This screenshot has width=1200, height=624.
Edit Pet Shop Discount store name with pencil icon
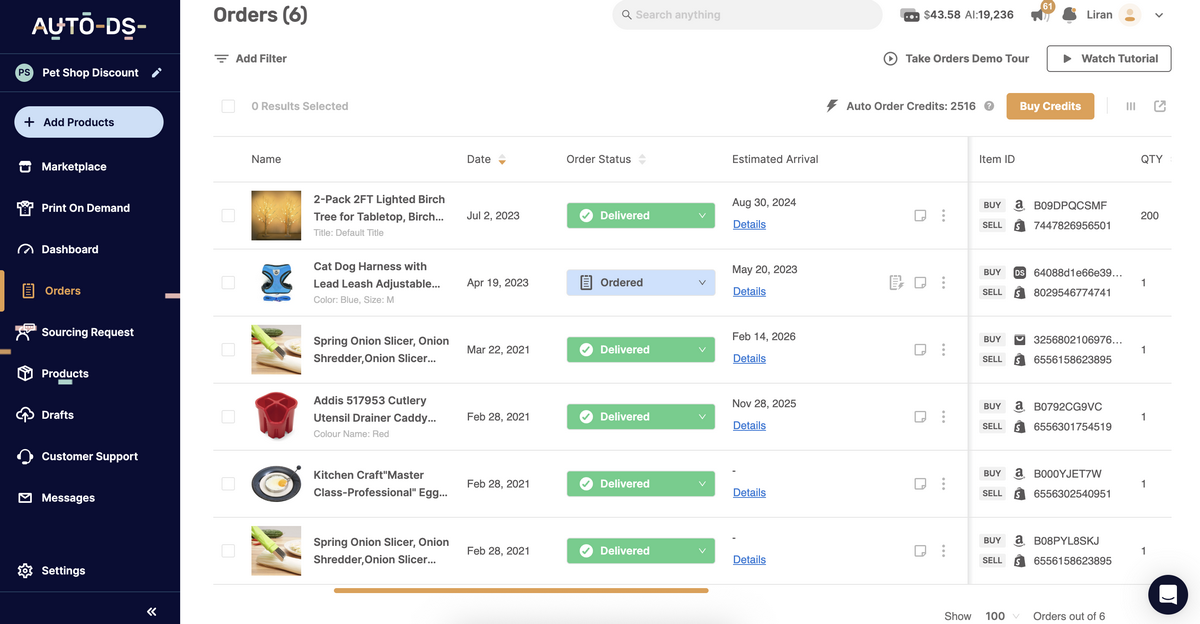click(156, 72)
